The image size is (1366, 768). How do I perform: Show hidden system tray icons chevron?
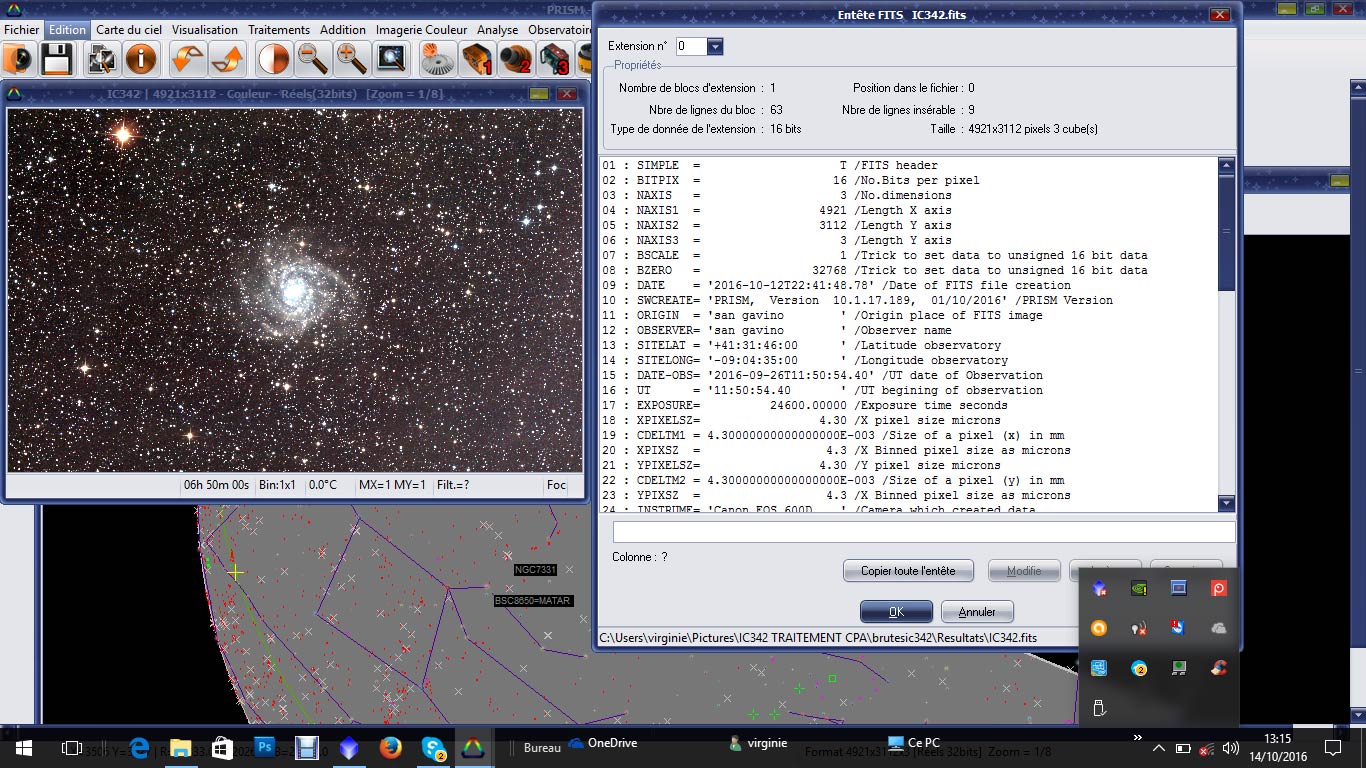pos(1158,748)
